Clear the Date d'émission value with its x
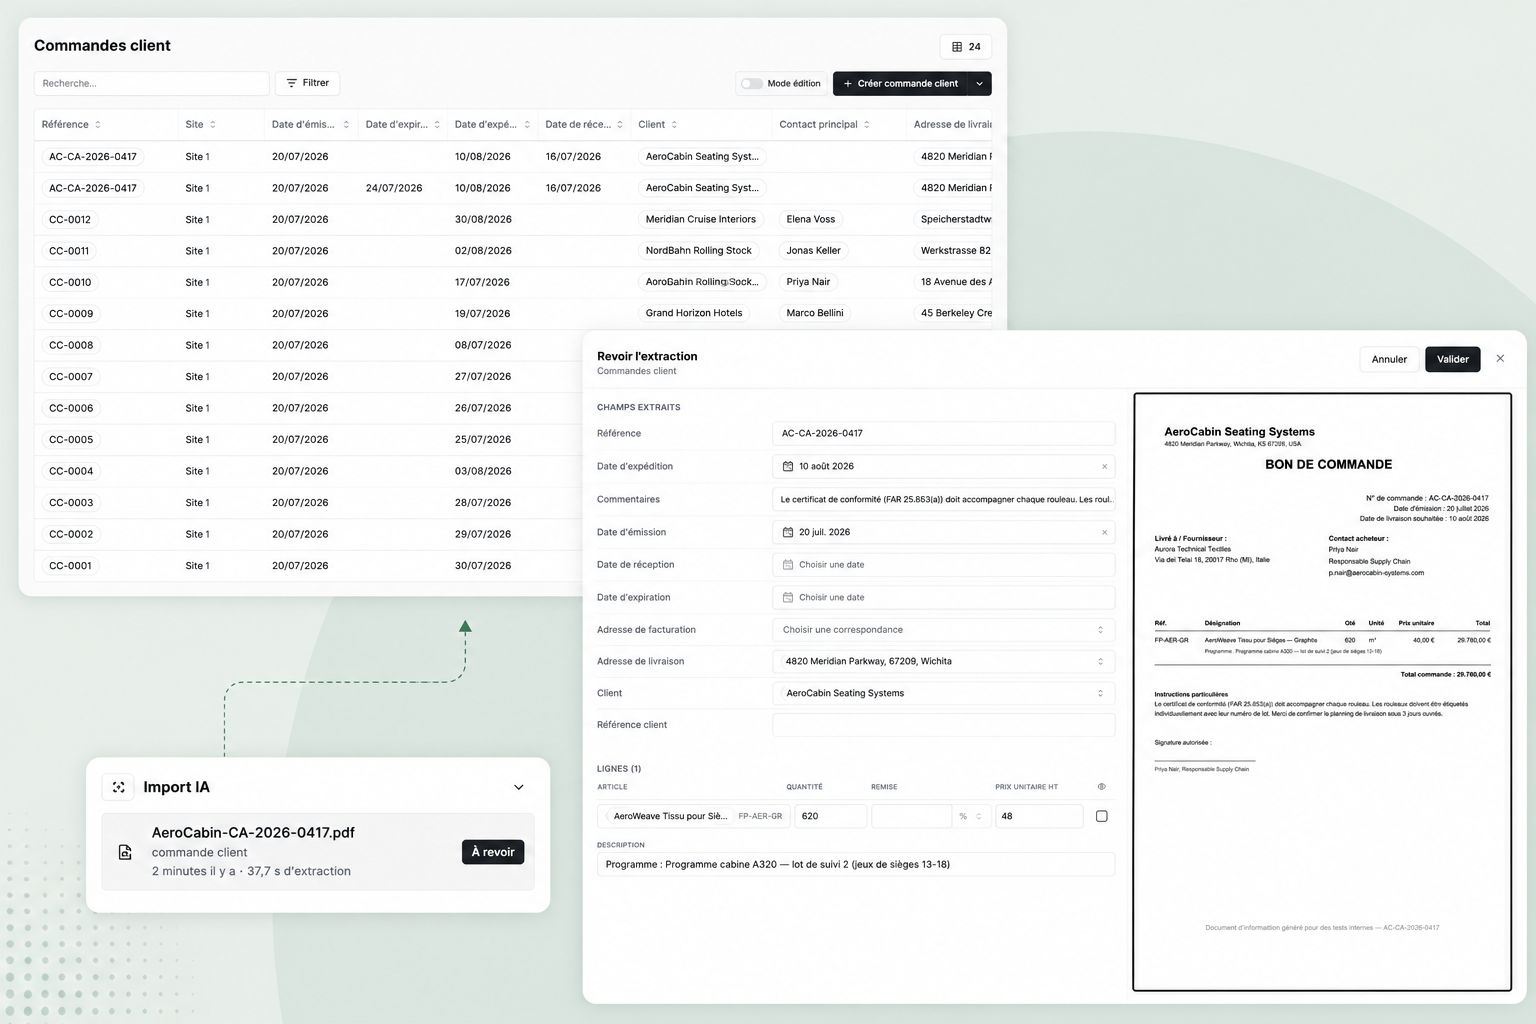The height and width of the screenshot is (1024, 1536). click(x=1104, y=532)
